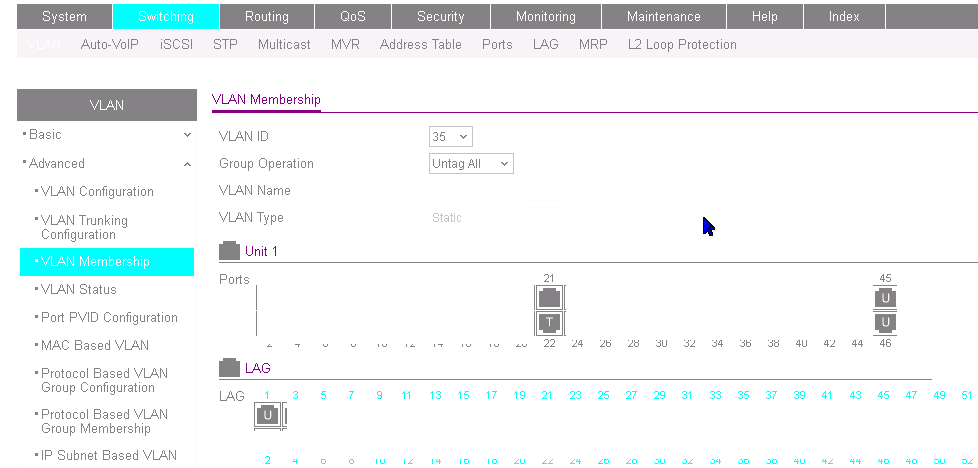Expand the LAG section label
Image resolution: width=978 pixels, height=468 pixels.
point(258,368)
